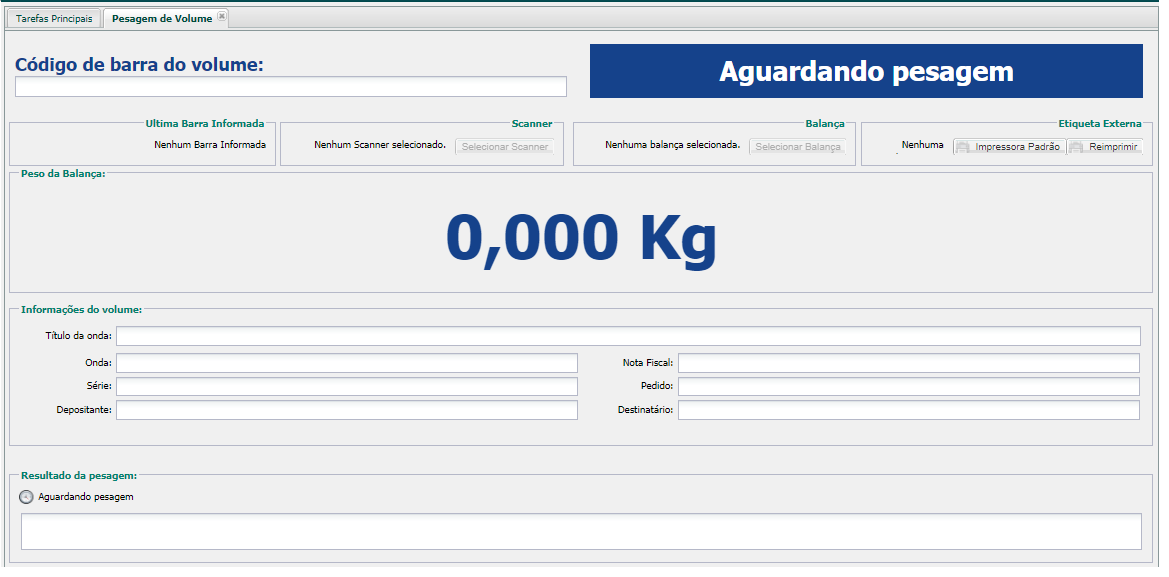Click the 'Ultima Barra Informada' group label
Screen dimensions: 1169x577
205,124
